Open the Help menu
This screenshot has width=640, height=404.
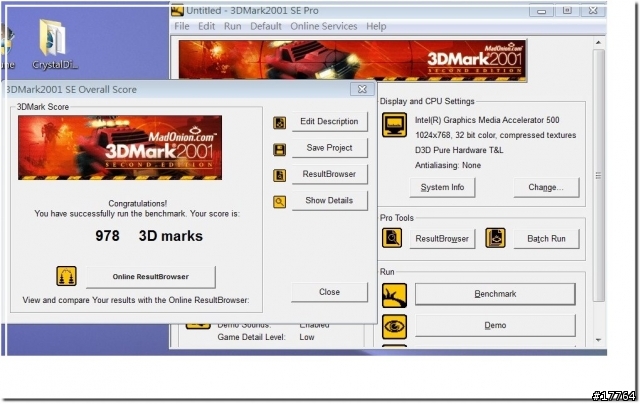(376, 27)
